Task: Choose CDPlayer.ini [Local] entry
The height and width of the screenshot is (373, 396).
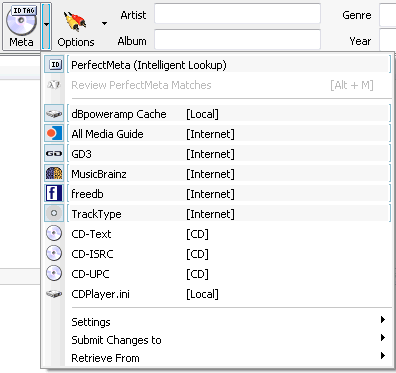Action: (228, 294)
